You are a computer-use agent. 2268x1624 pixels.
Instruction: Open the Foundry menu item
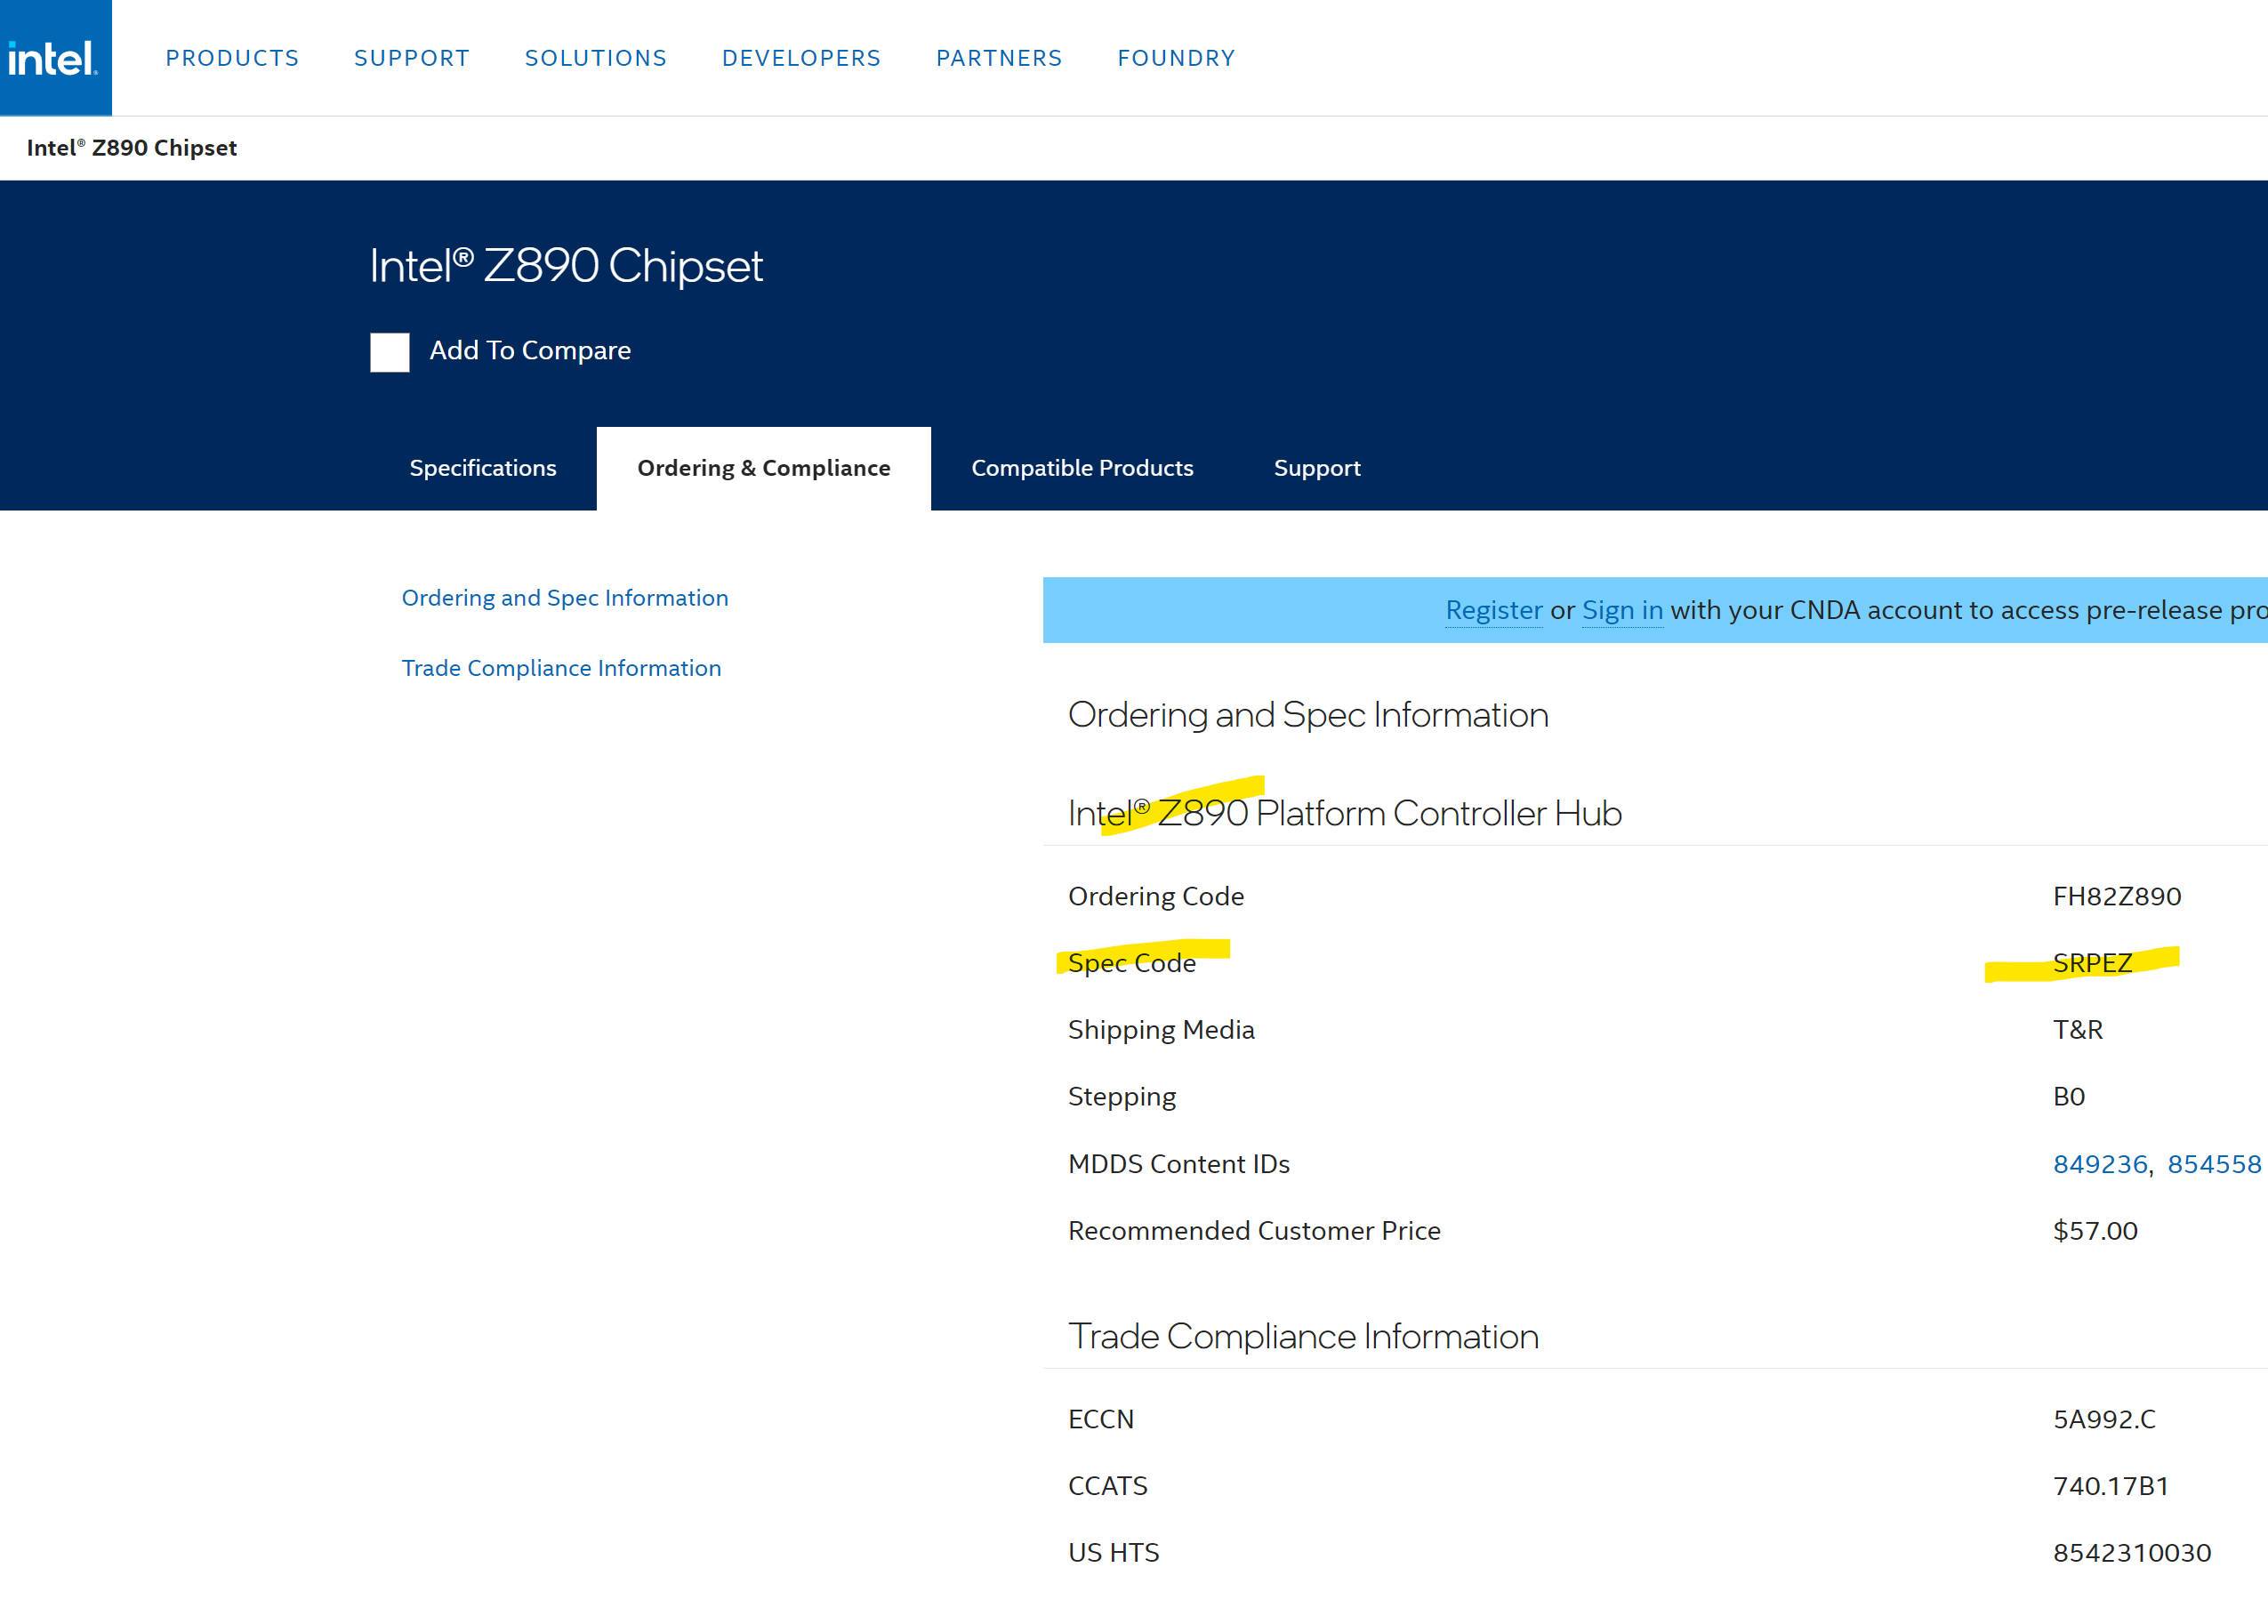pyautogui.click(x=1176, y=58)
